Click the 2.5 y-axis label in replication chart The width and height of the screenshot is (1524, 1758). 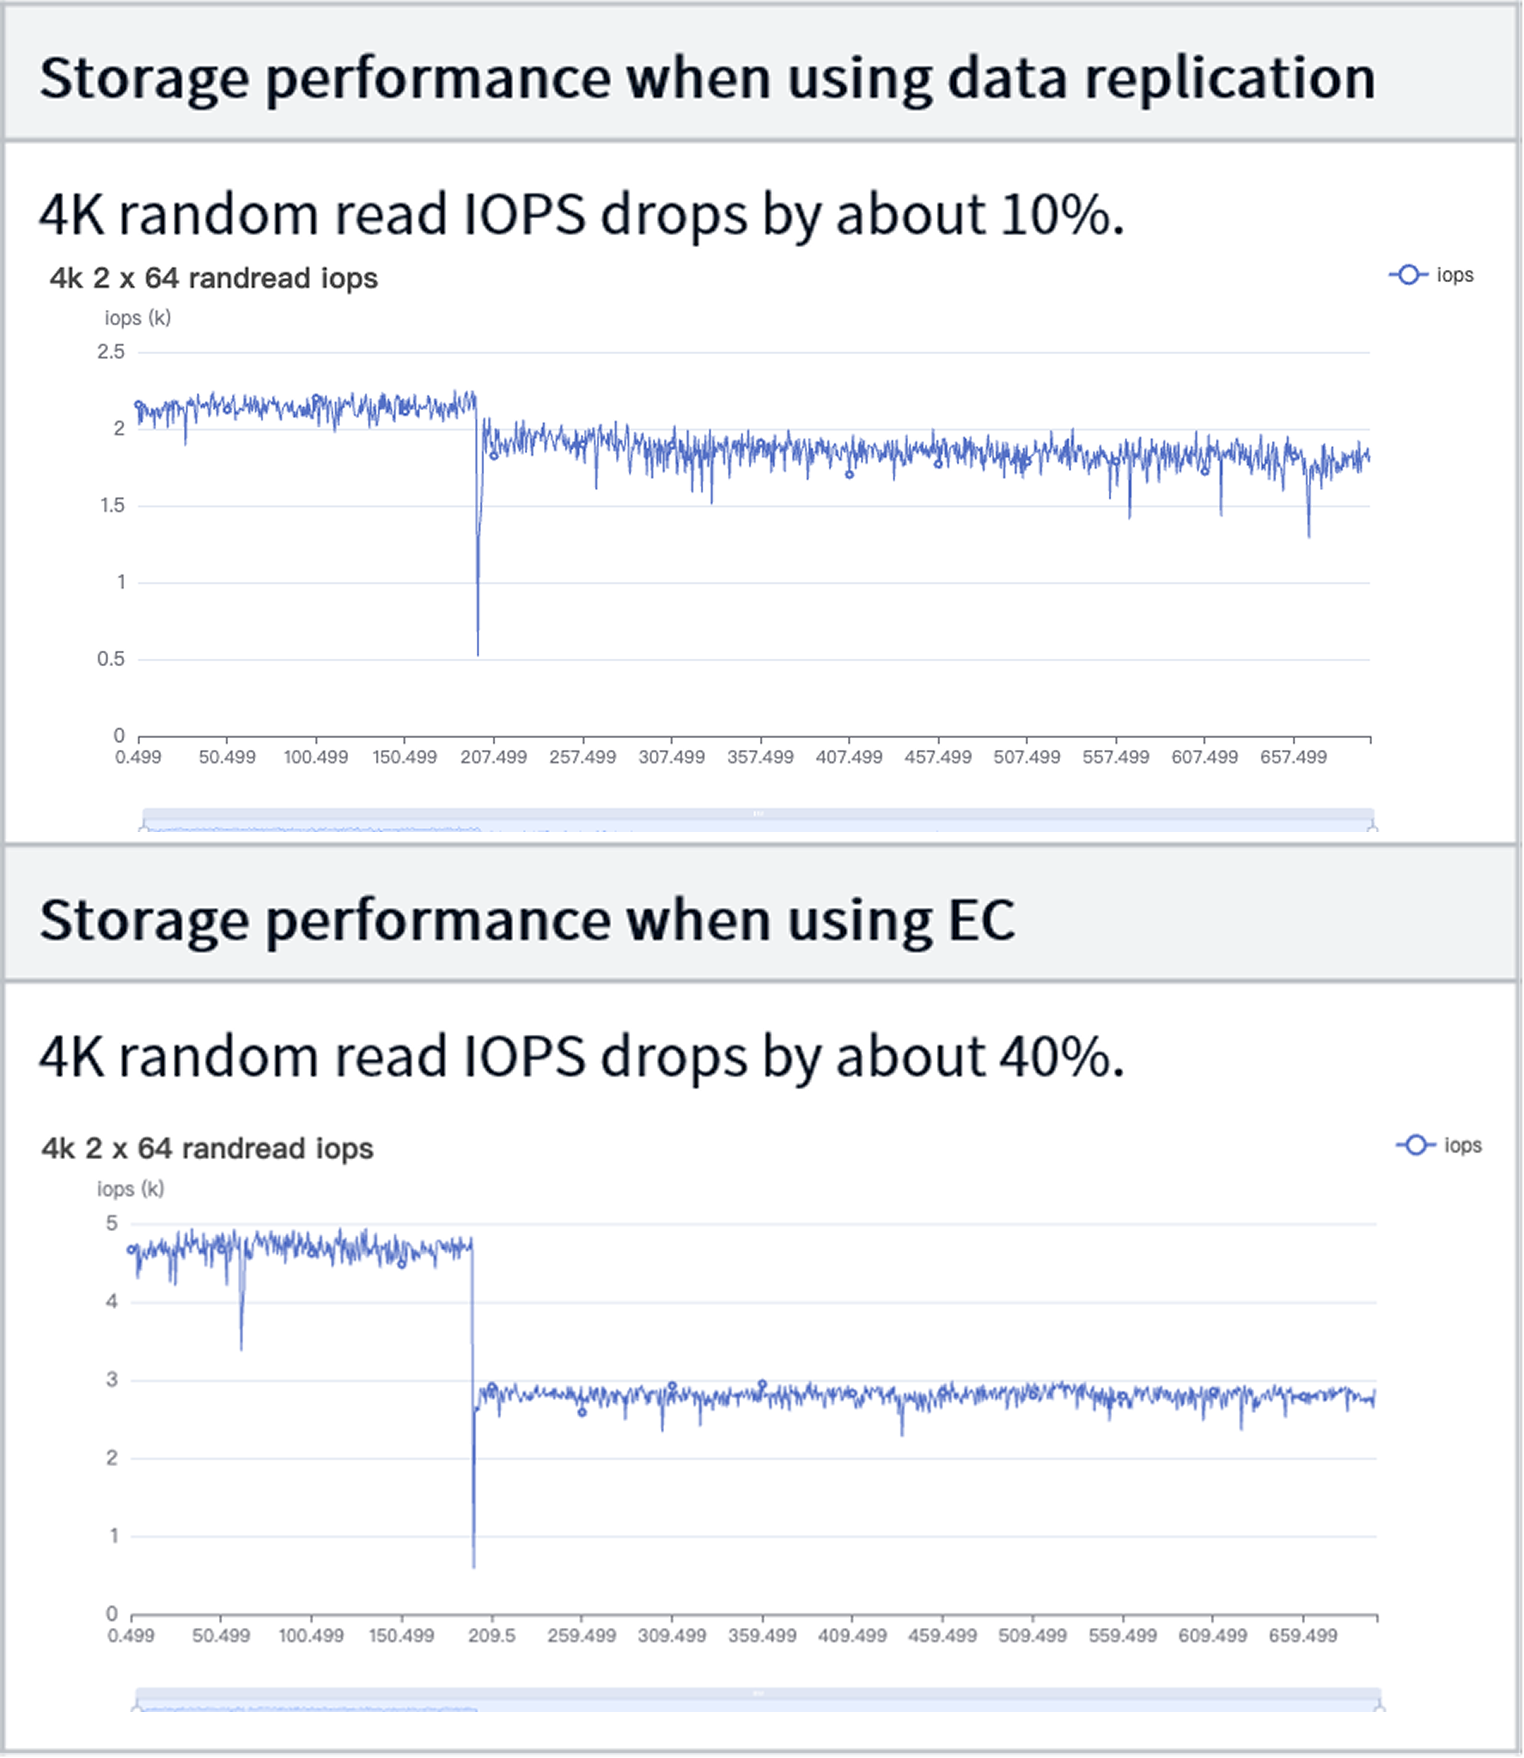click(111, 352)
